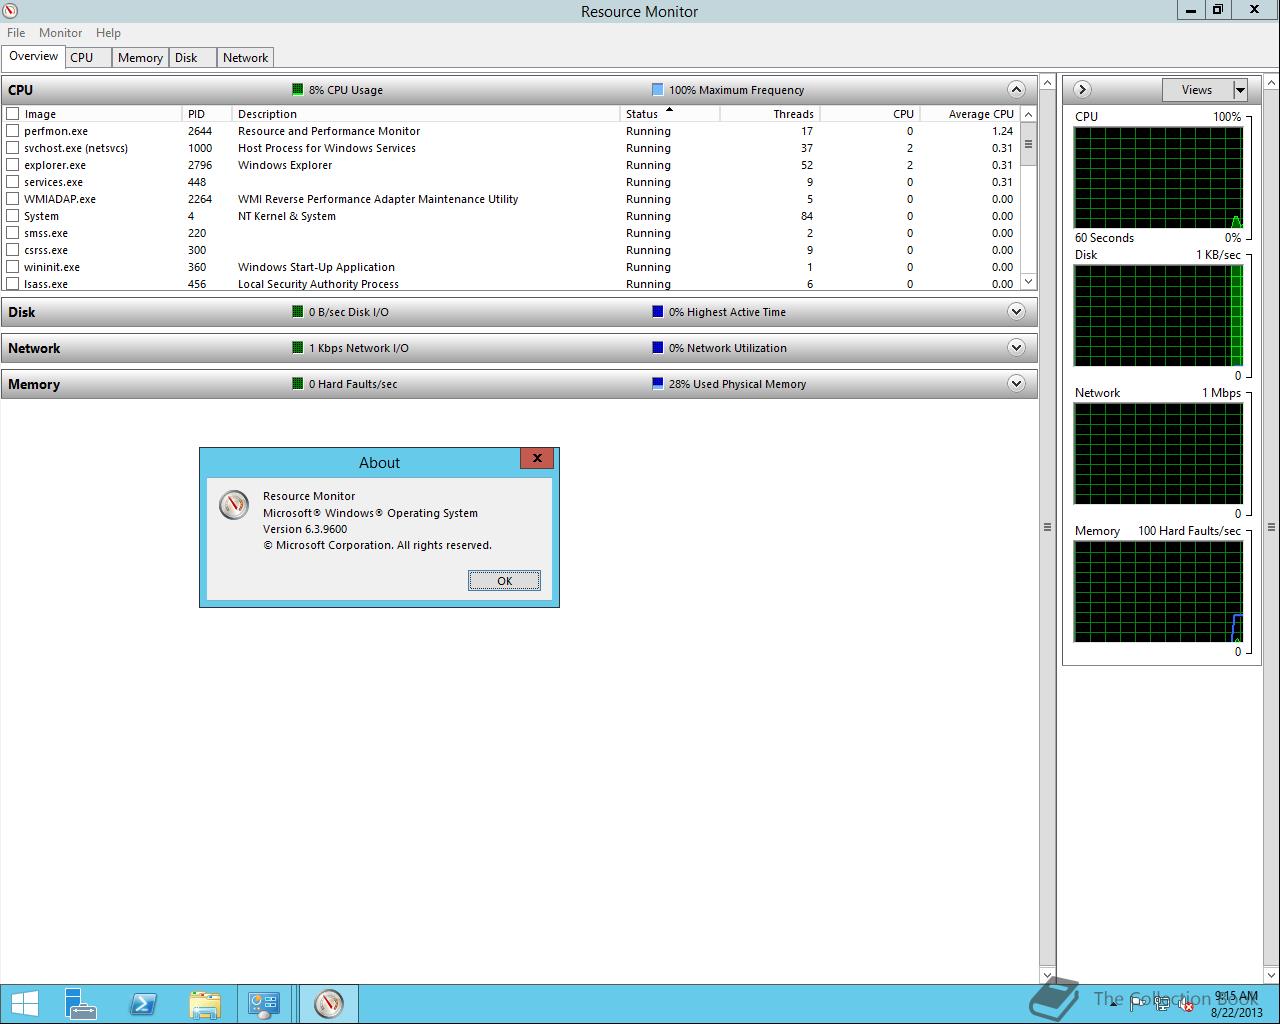Image resolution: width=1280 pixels, height=1024 pixels.
Task: Switch to the Memory tab
Action: [x=140, y=57]
